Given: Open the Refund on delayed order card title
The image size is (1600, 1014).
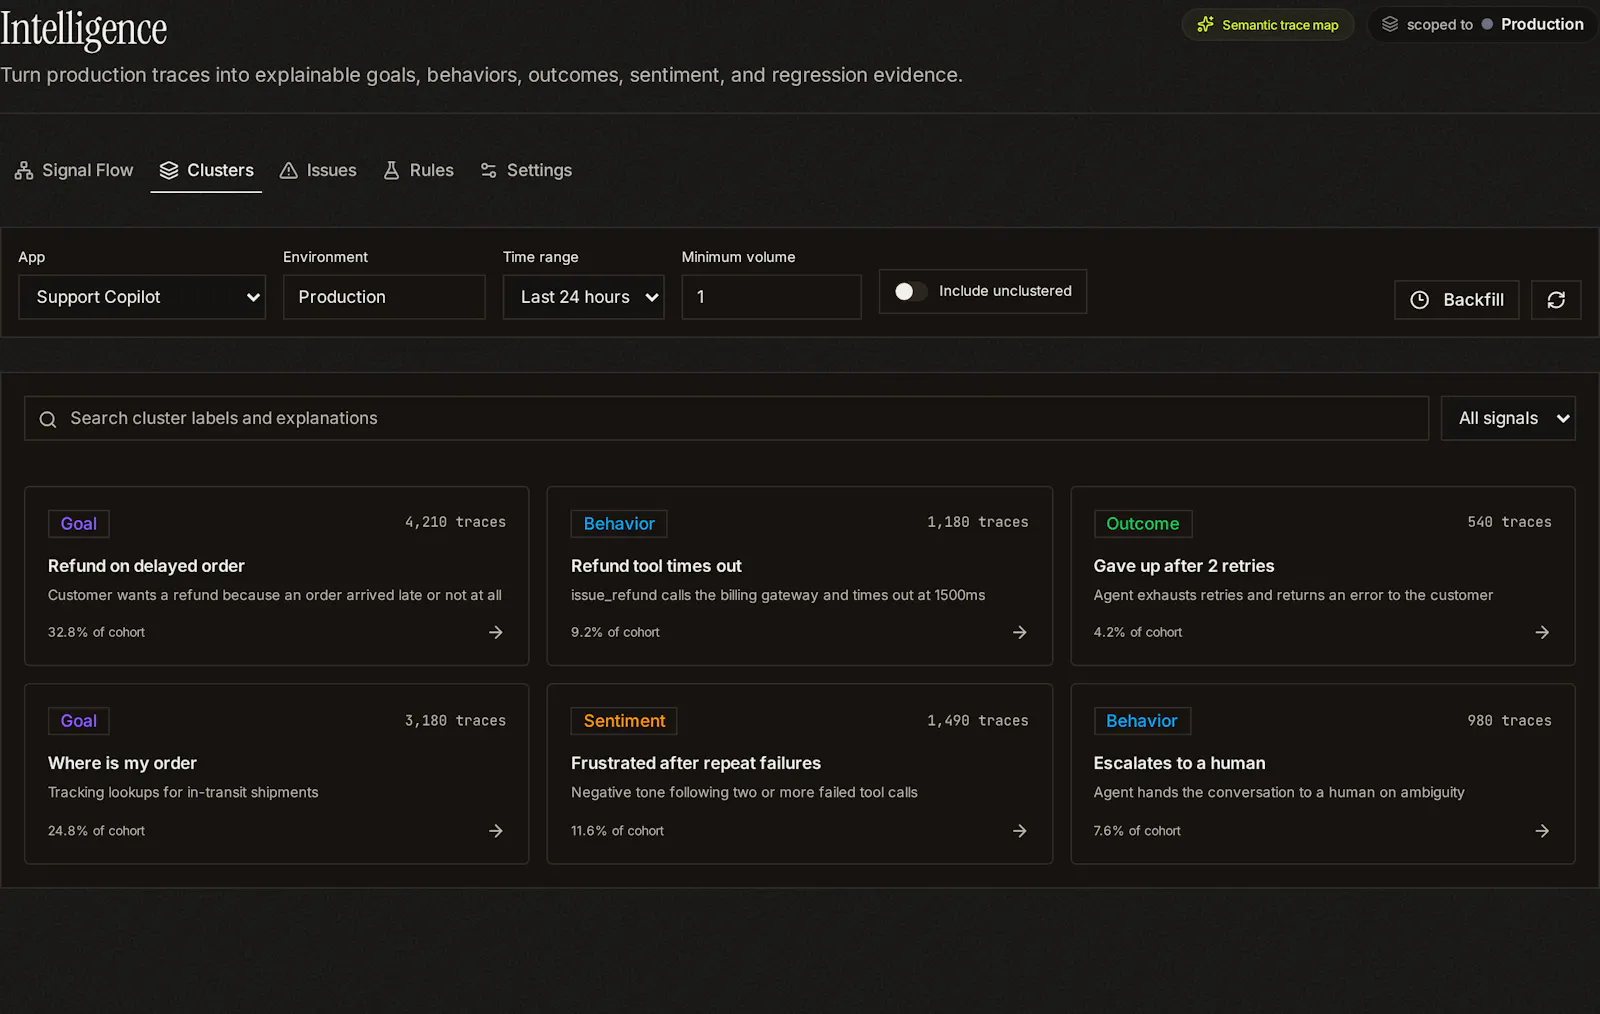Looking at the screenshot, I should (146, 566).
